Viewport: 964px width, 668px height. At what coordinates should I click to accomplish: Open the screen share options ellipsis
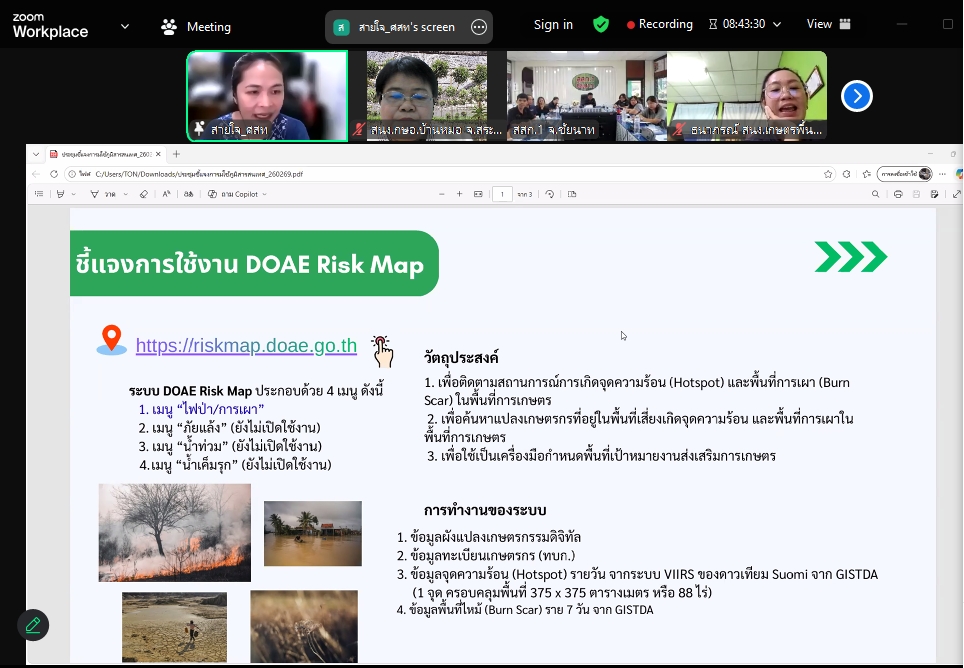[x=479, y=27]
